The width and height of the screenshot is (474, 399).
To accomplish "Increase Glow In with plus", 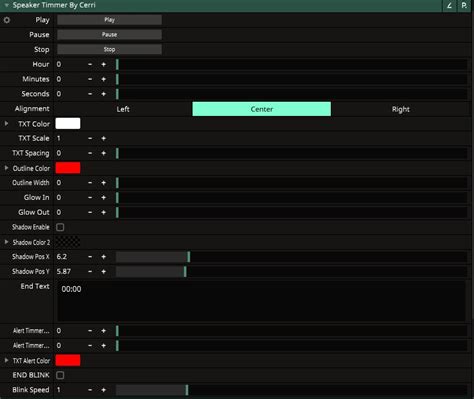I will coord(104,198).
